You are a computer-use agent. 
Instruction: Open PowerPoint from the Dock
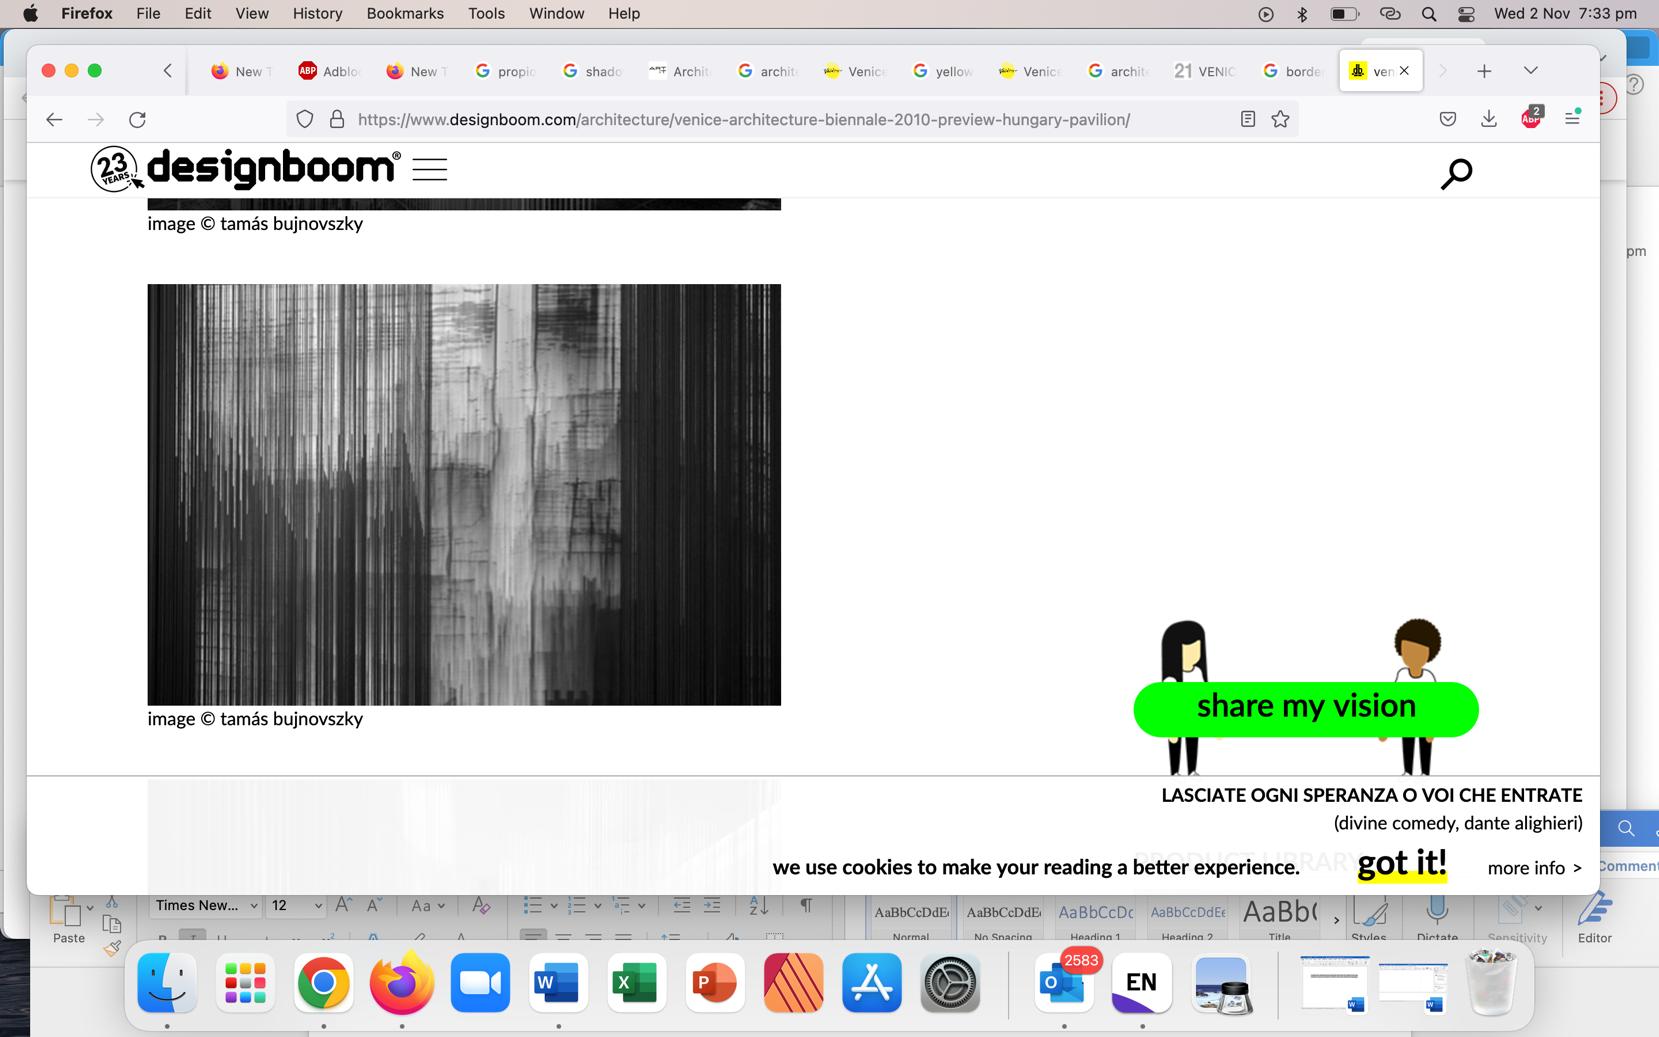coord(715,982)
